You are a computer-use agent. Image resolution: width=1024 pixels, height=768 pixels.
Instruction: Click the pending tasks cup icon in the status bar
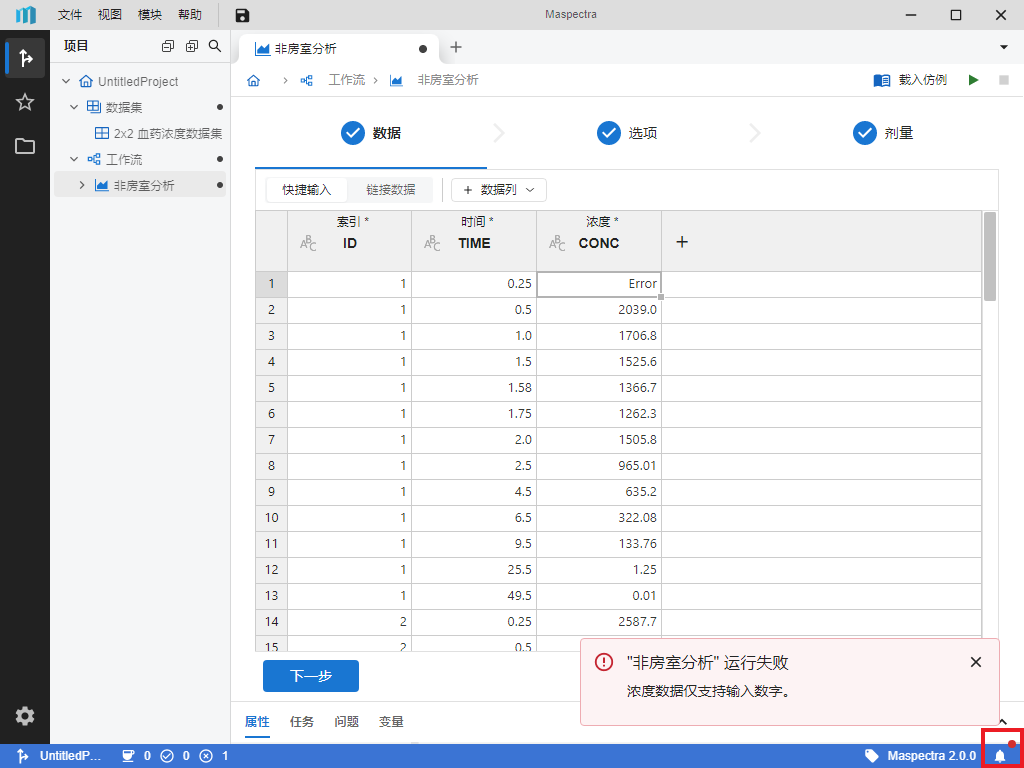tap(128, 756)
